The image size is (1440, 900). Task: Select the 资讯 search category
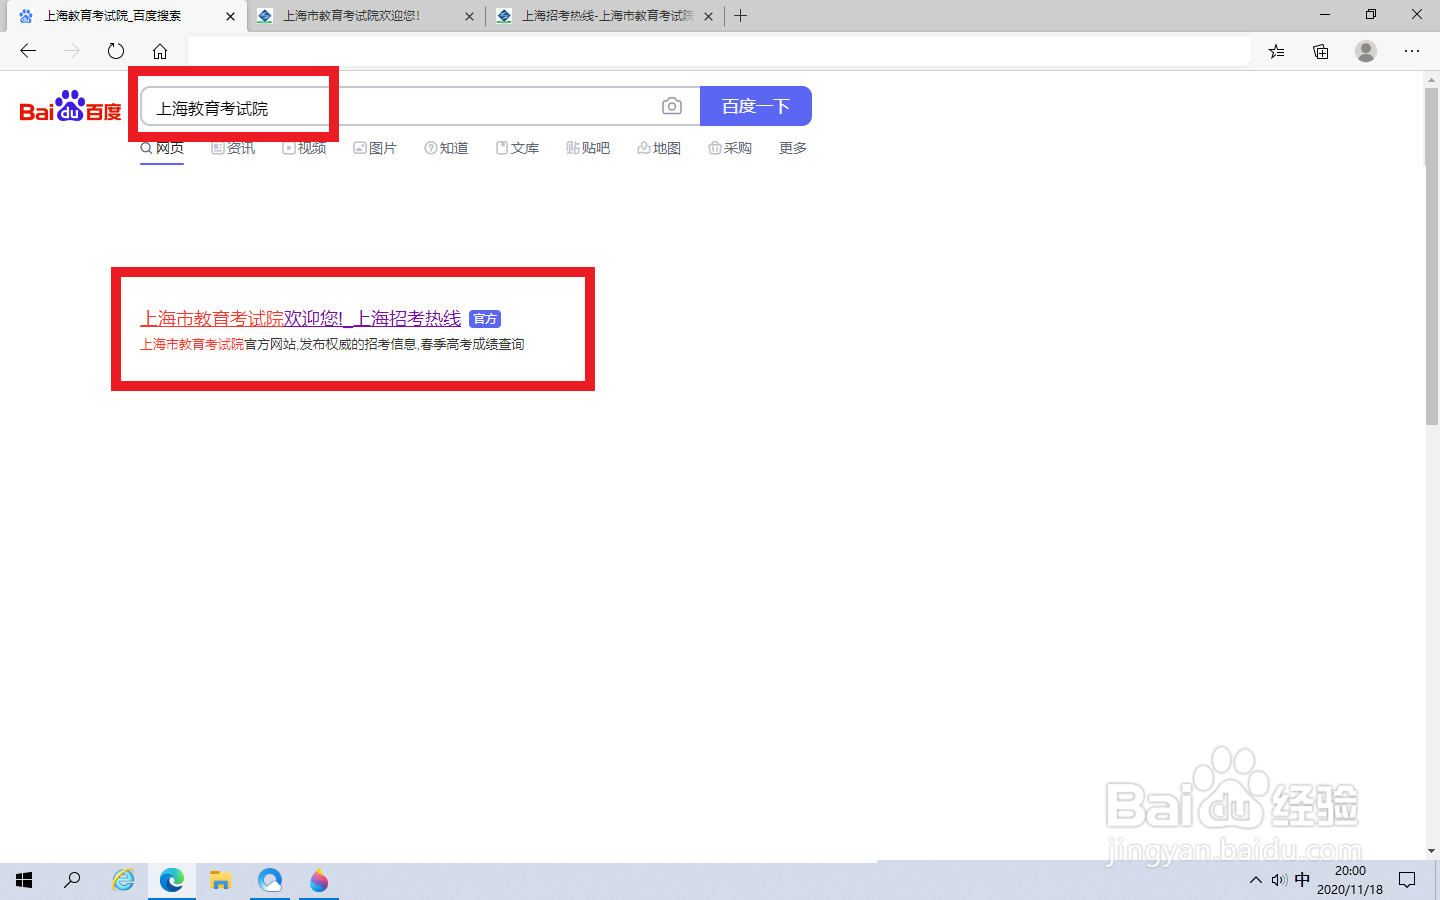pos(233,148)
